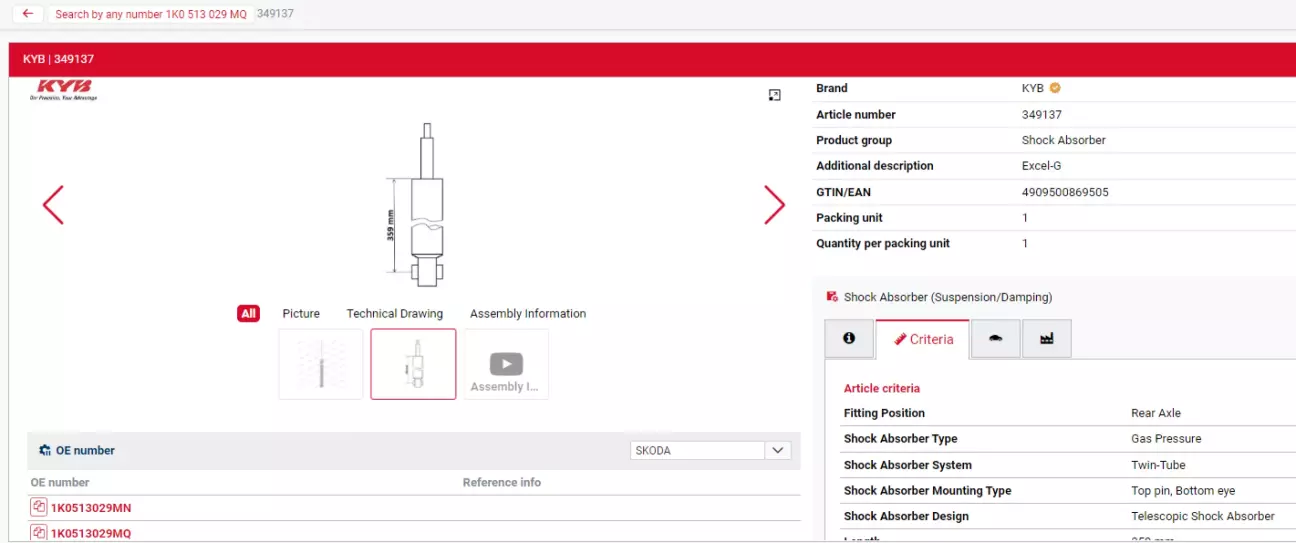Switch to the Picture filter

point(301,314)
